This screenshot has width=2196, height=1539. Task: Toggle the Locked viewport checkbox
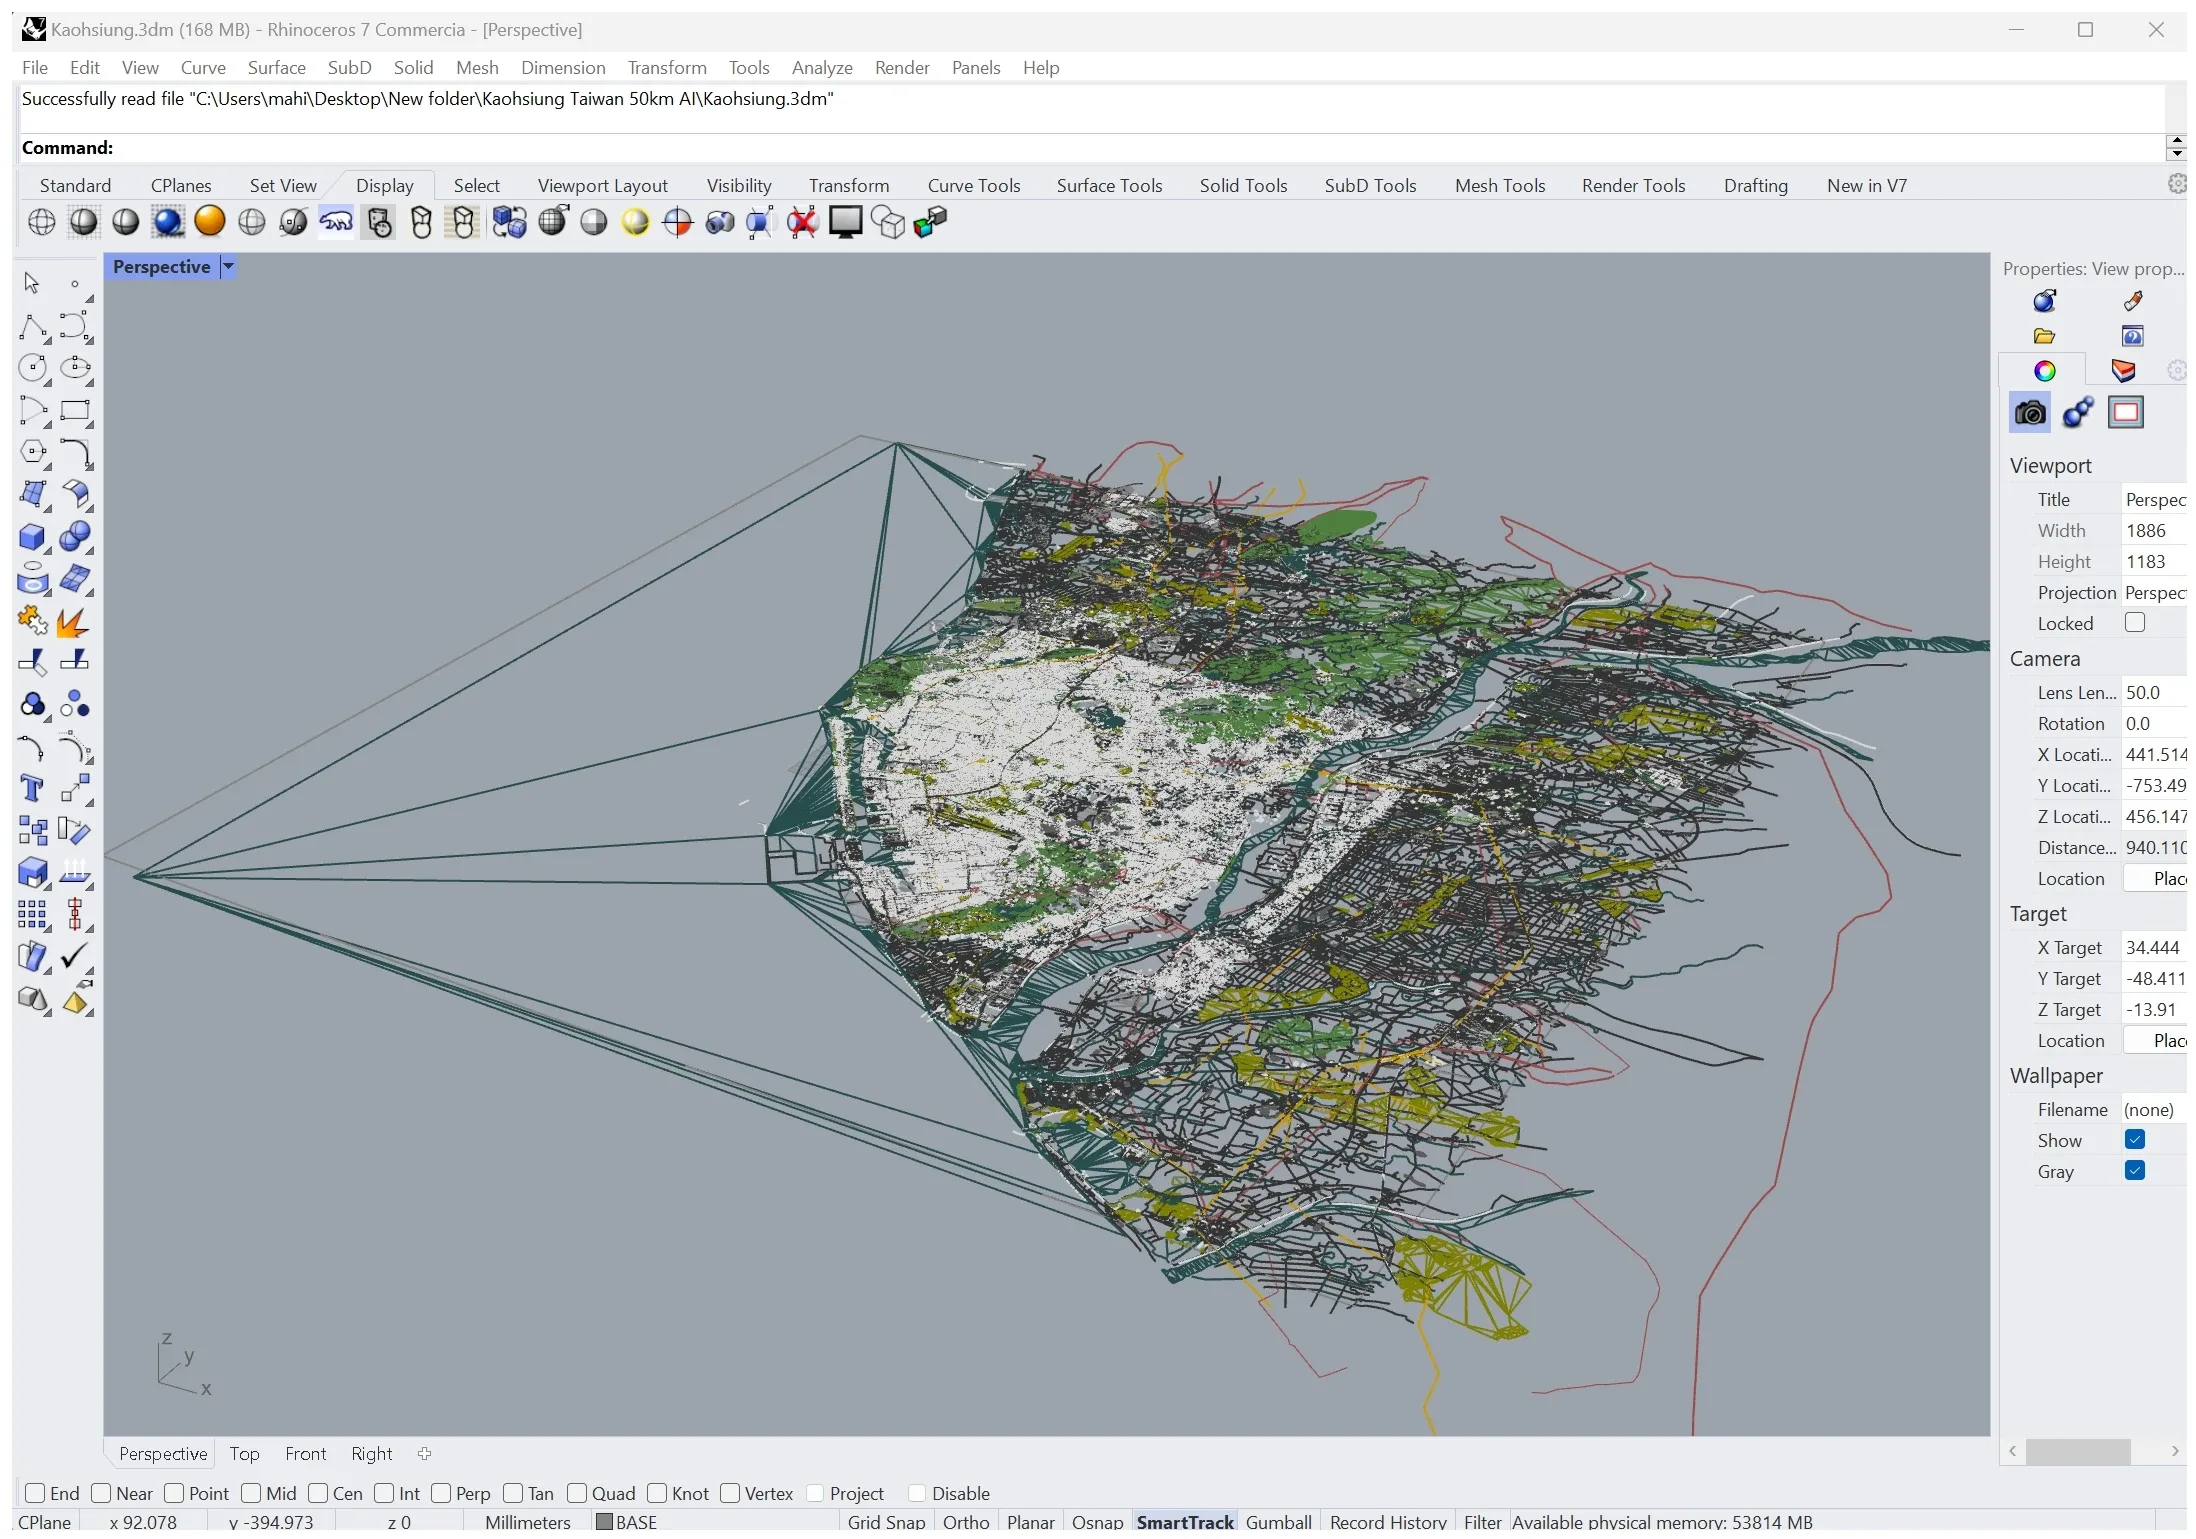point(2134,623)
